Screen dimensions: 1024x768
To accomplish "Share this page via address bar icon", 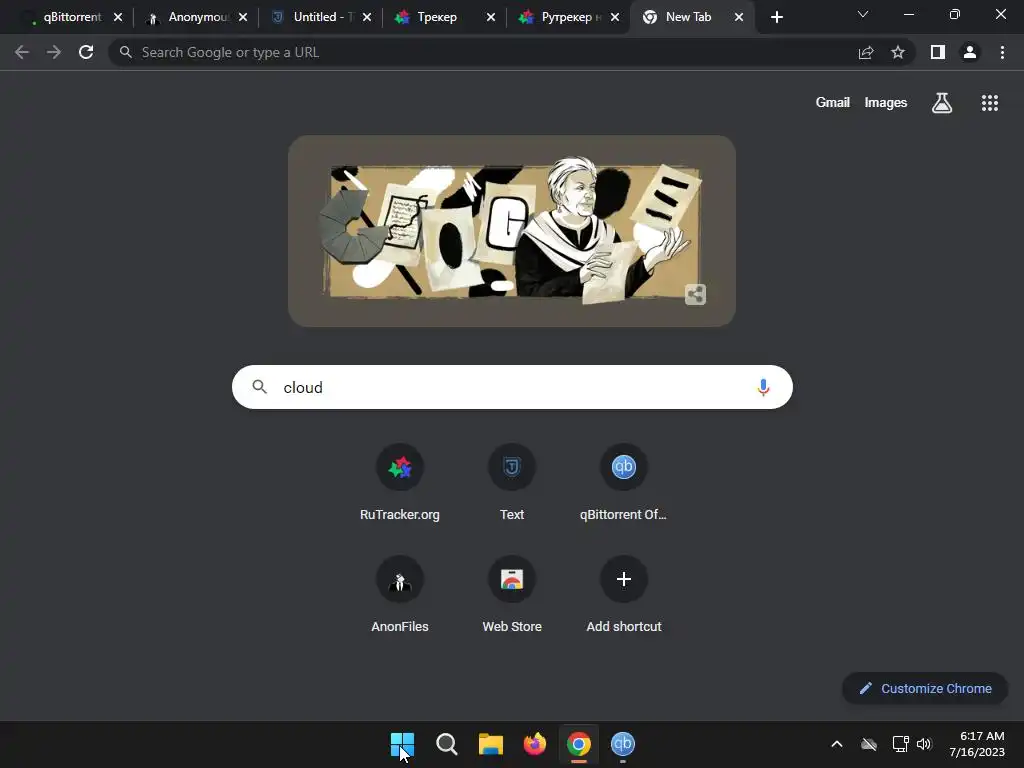I will (866, 52).
